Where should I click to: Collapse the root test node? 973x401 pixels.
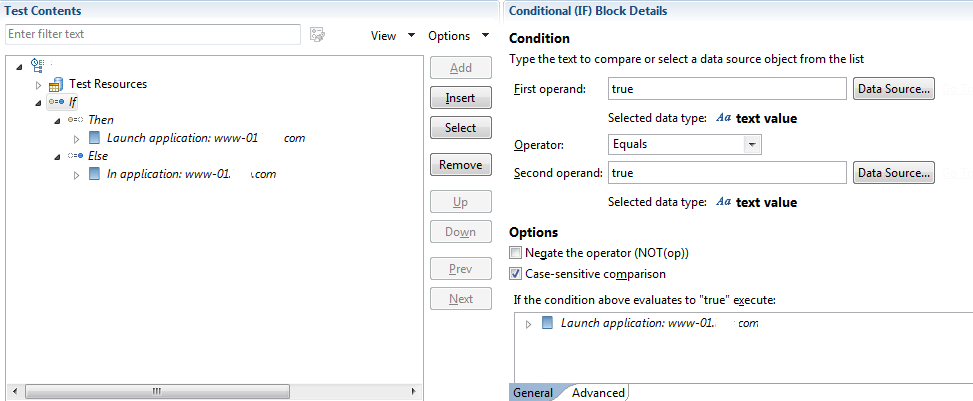click(19, 65)
